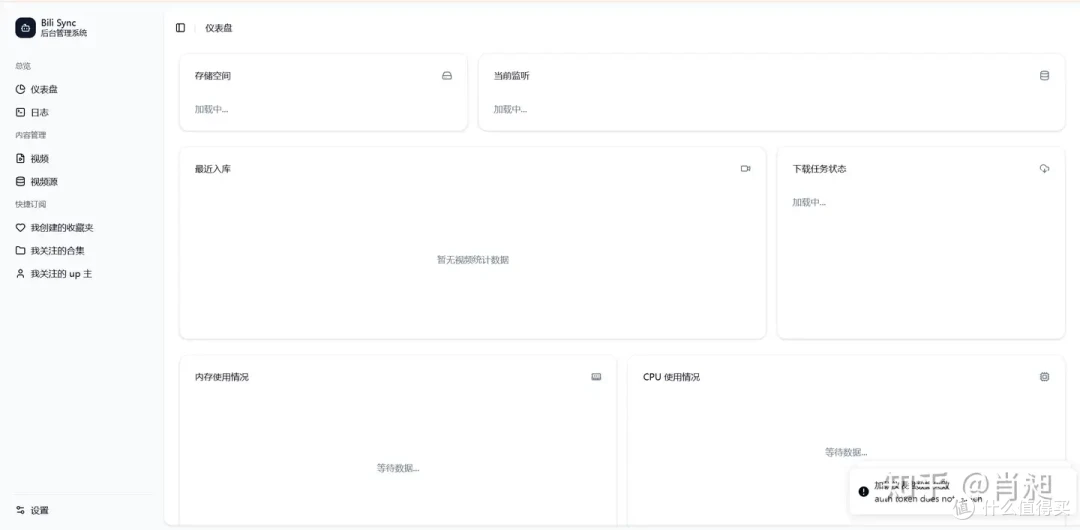Click the memory icon on 内存使用情况 card
Screen dimensions: 1080x530
pos(596,377)
